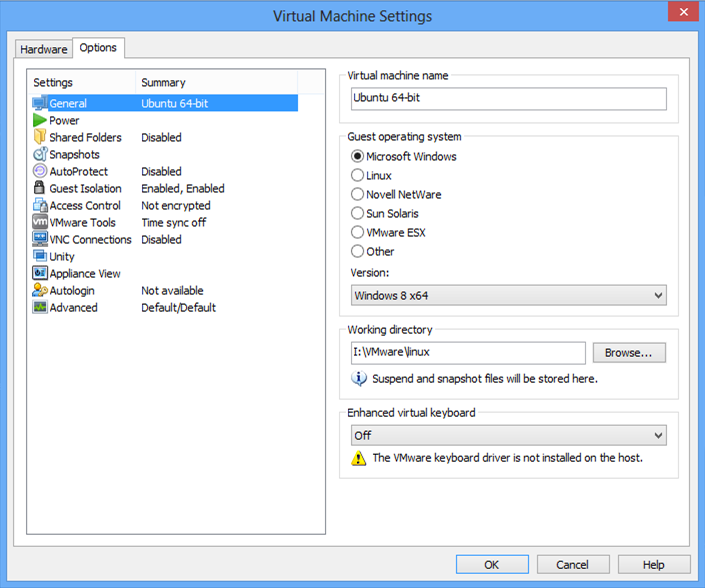Image resolution: width=705 pixels, height=588 pixels.
Task: Select the Access Control row label
Action: (x=85, y=205)
